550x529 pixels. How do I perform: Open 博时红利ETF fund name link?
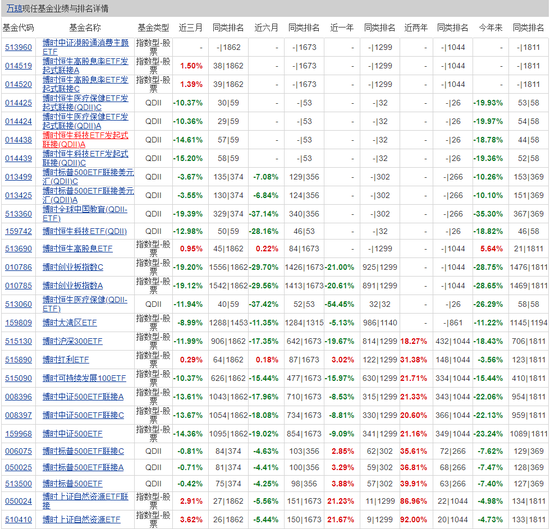point(66,360)
